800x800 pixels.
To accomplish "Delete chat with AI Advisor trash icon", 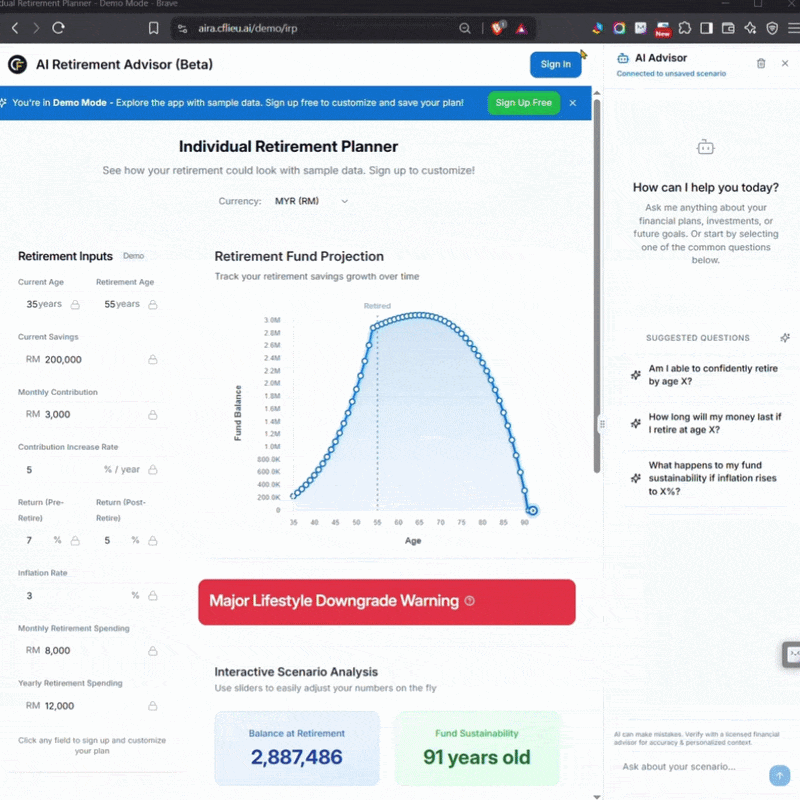I will pyautogui.click(x=761, y=63).
